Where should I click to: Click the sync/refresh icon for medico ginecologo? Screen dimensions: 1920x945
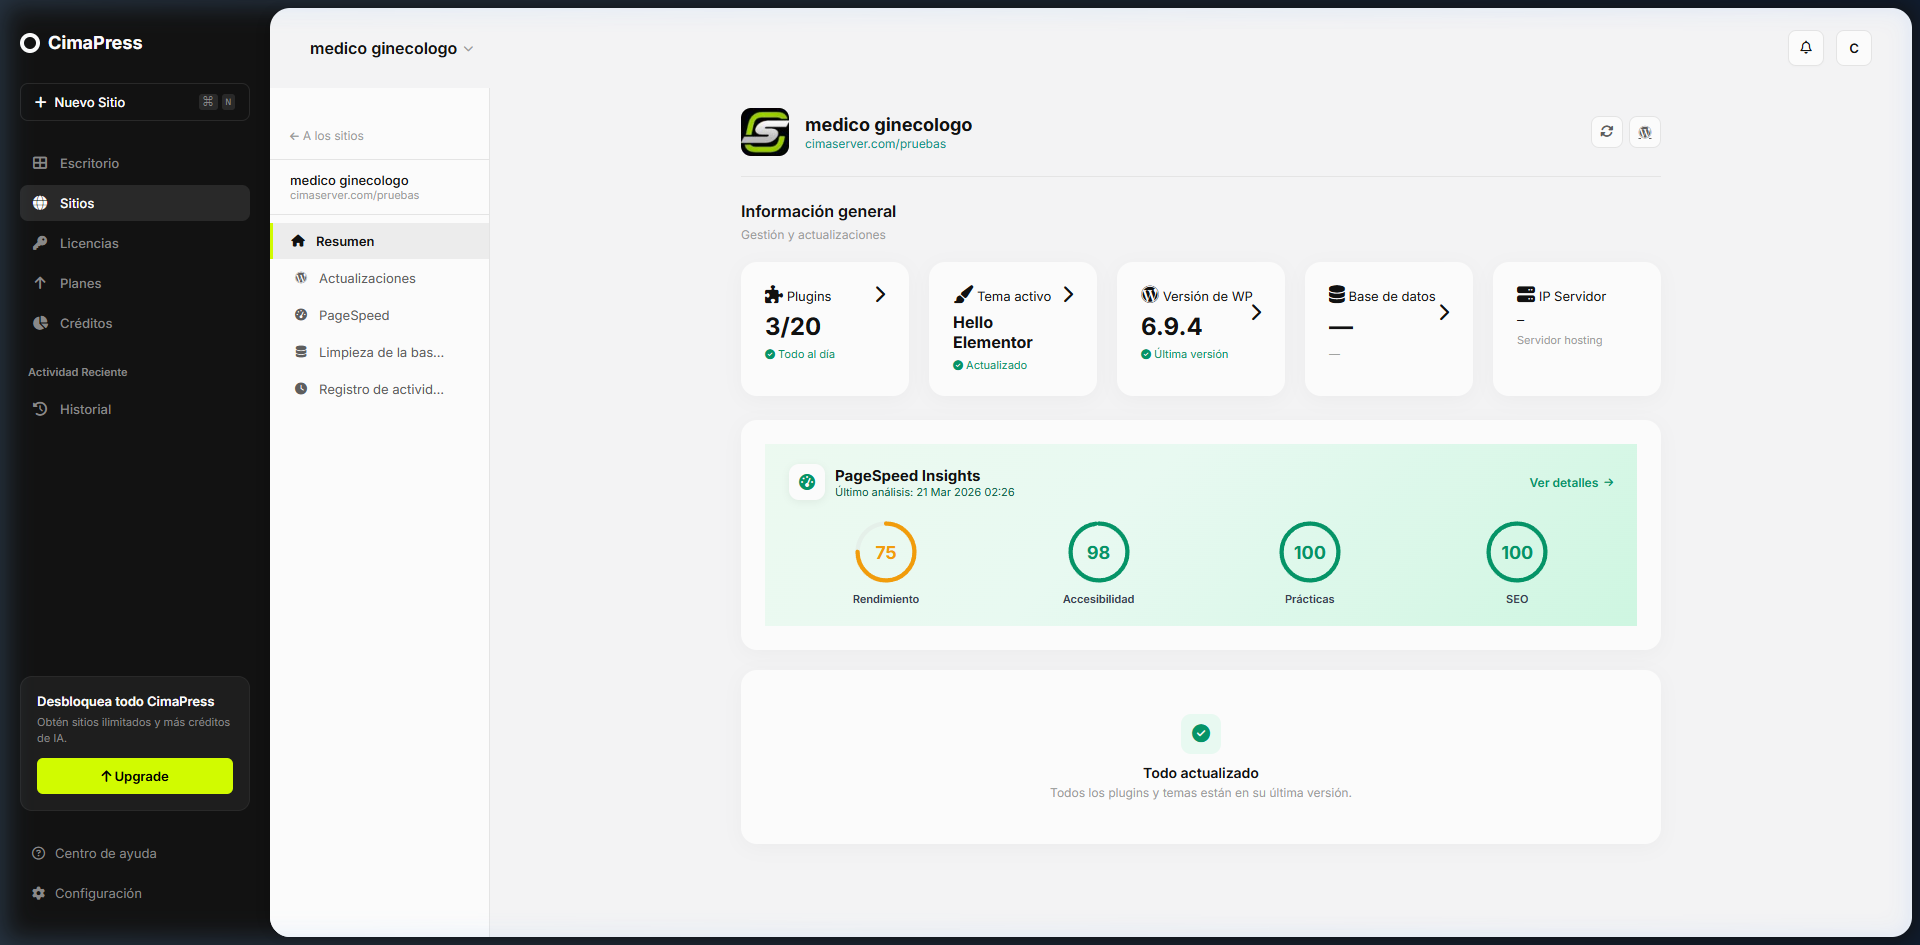pos(1606,131)
